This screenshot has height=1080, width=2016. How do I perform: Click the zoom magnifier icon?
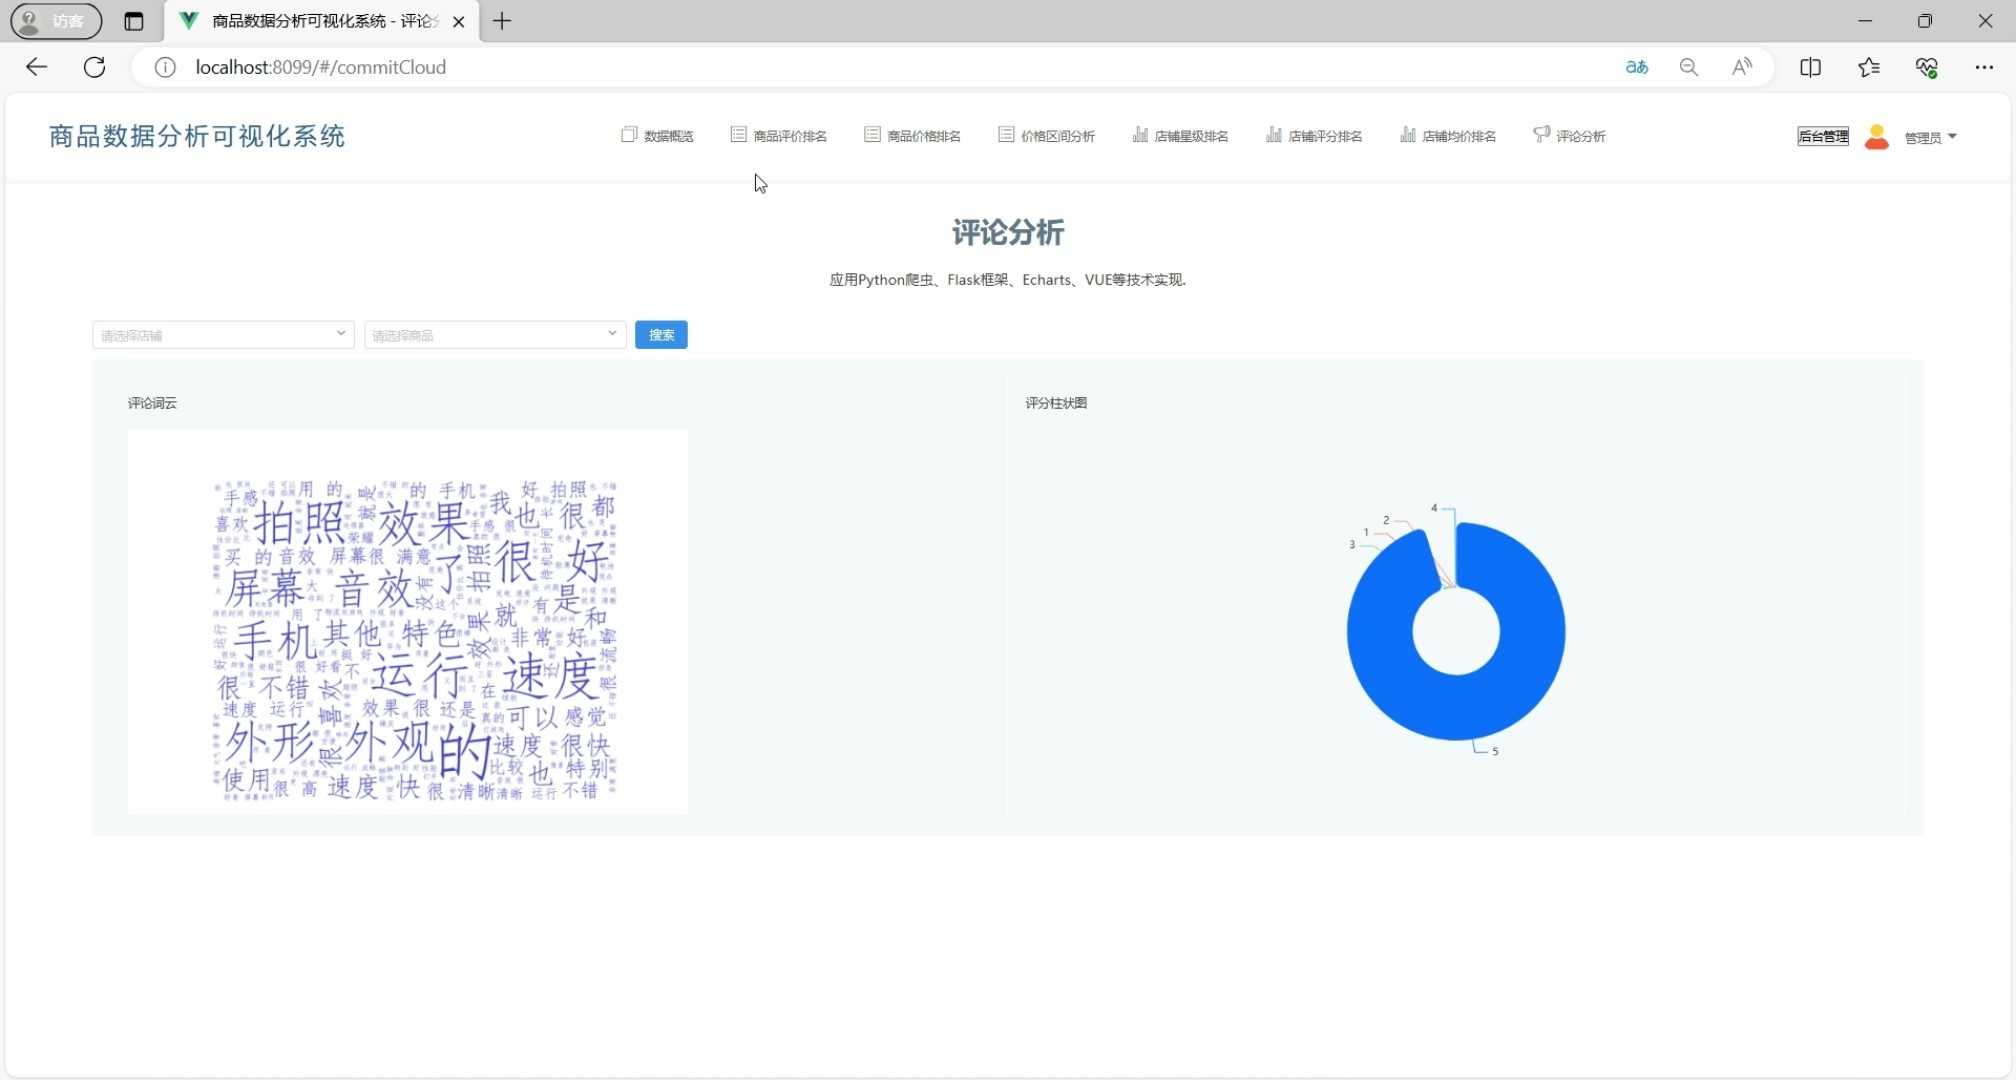1689,67
